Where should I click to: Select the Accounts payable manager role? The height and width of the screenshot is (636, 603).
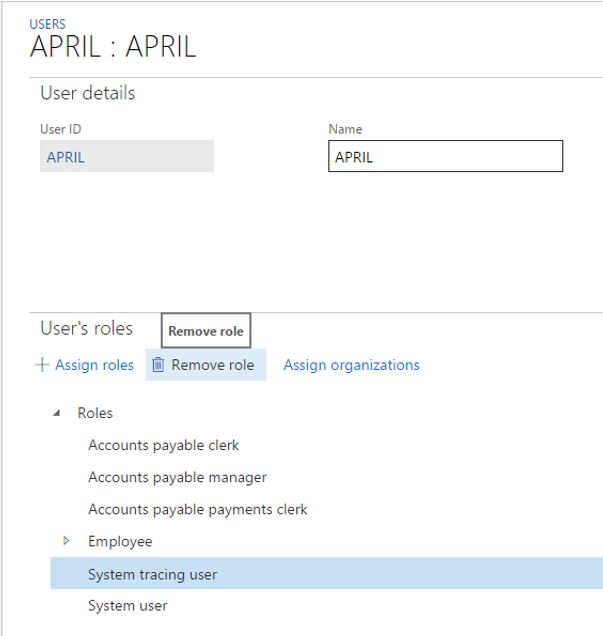pyautogui.click(x=177, y=477)
